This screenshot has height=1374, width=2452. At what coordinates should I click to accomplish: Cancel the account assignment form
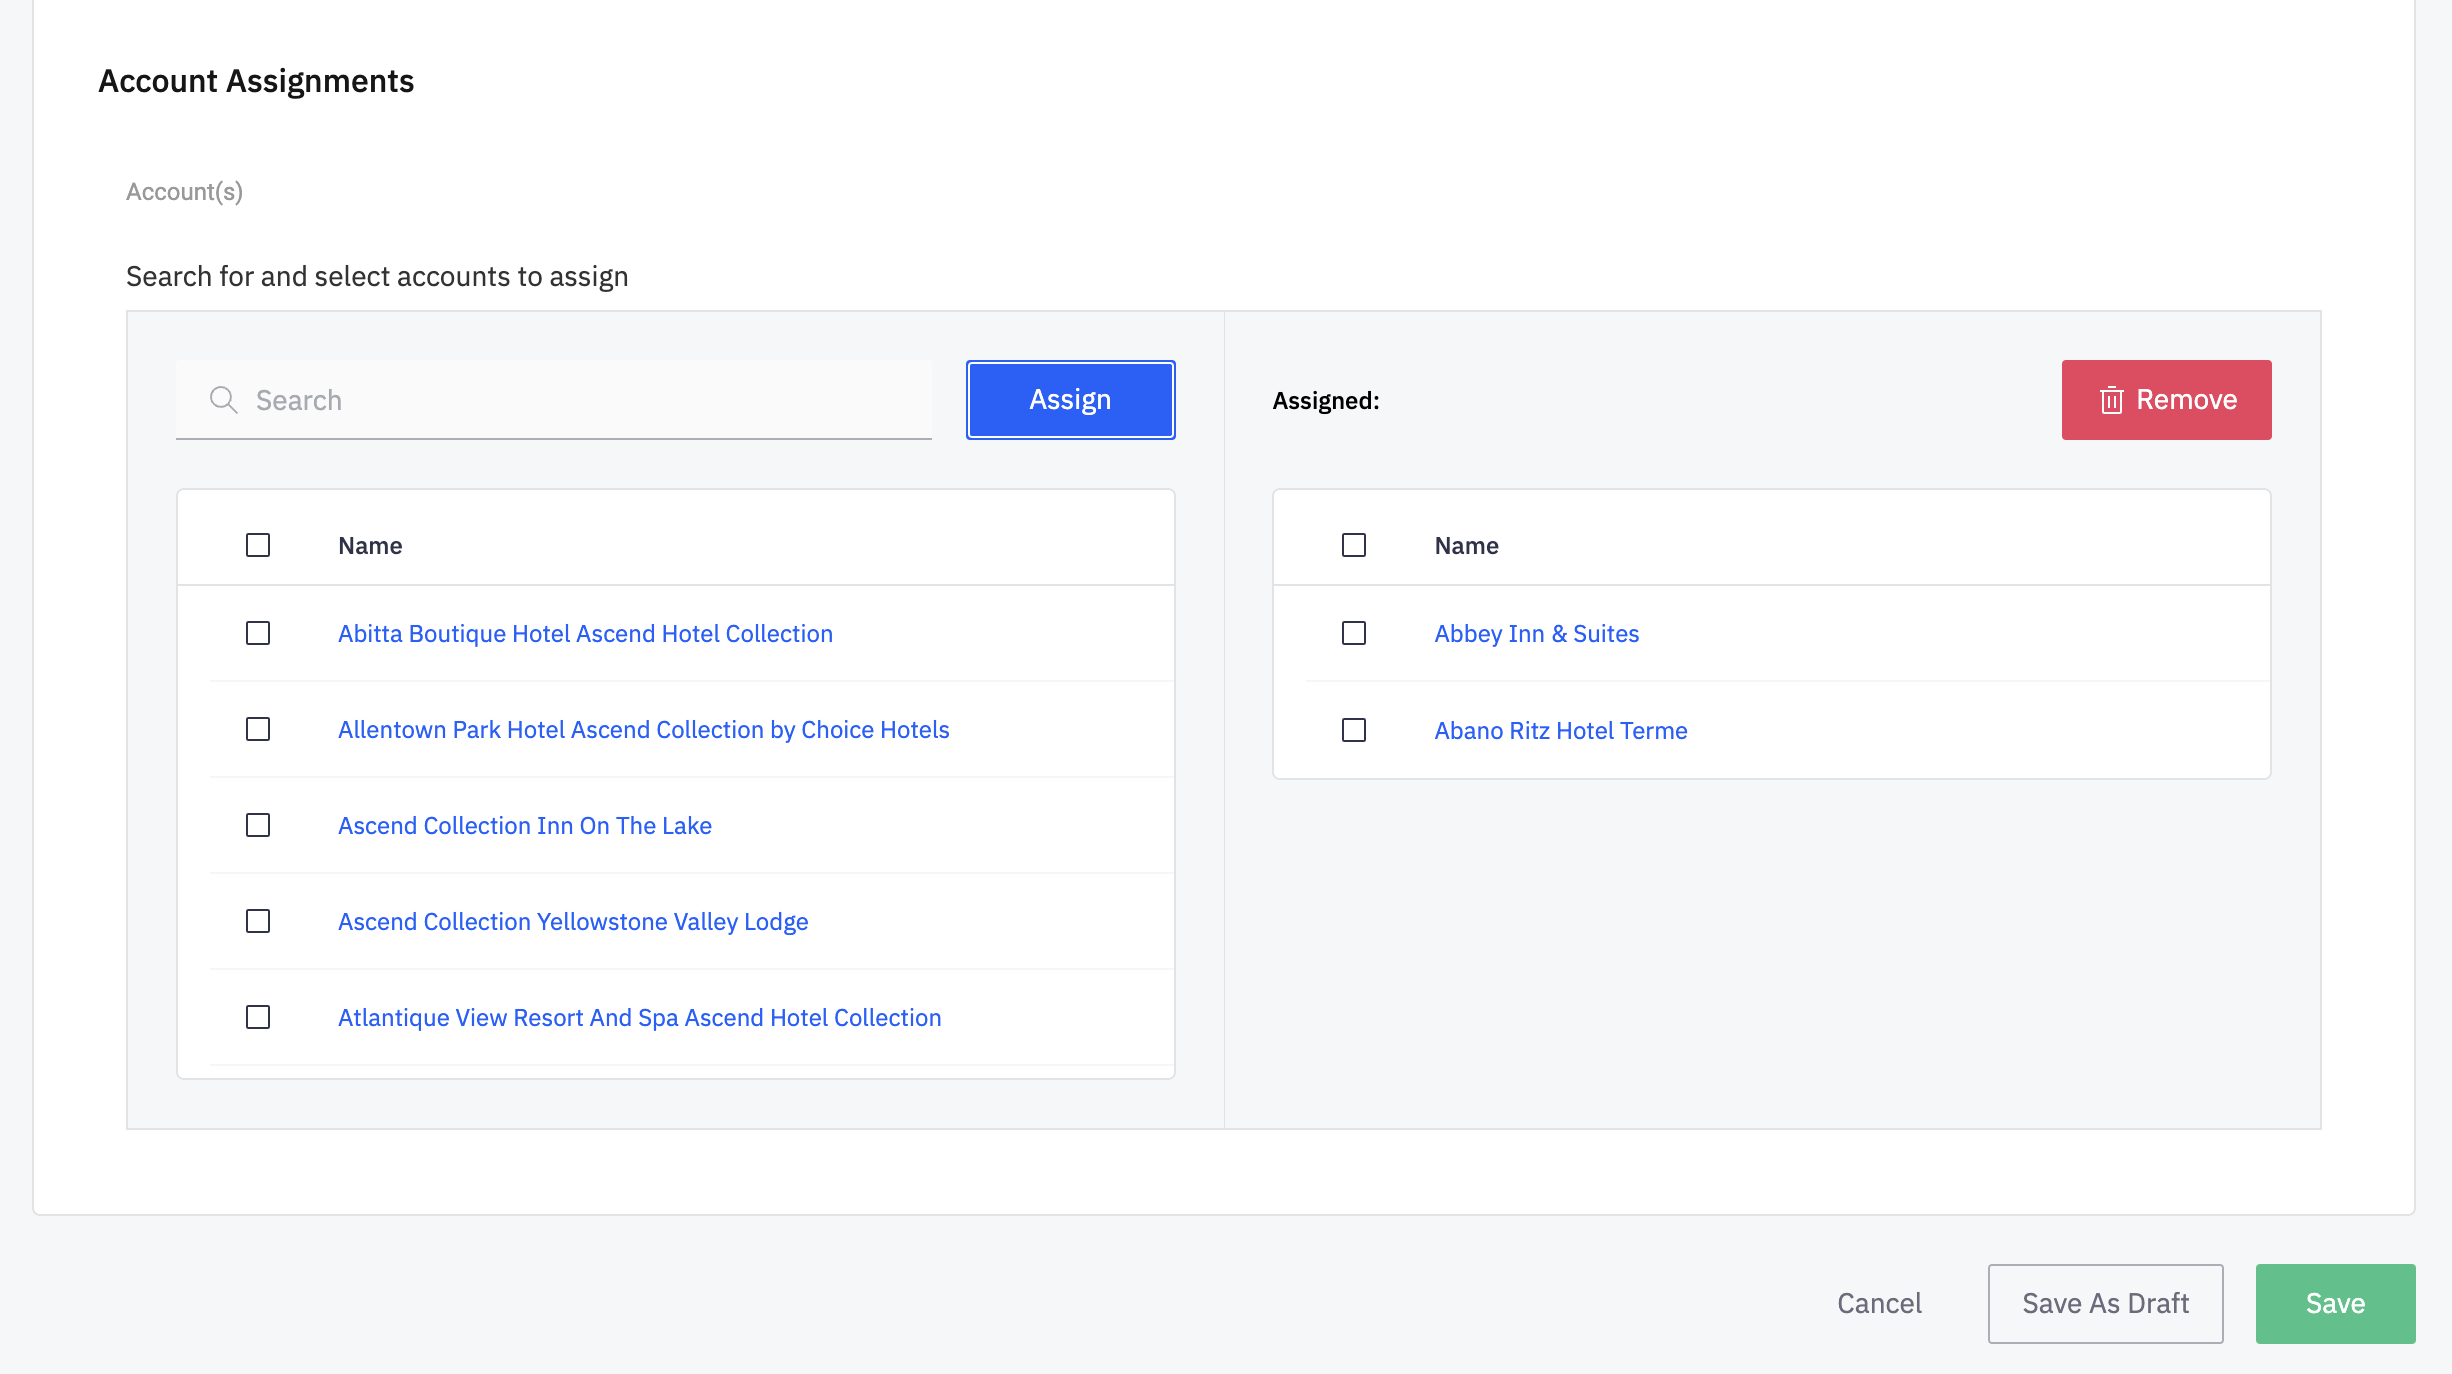pos(1879,1303)
